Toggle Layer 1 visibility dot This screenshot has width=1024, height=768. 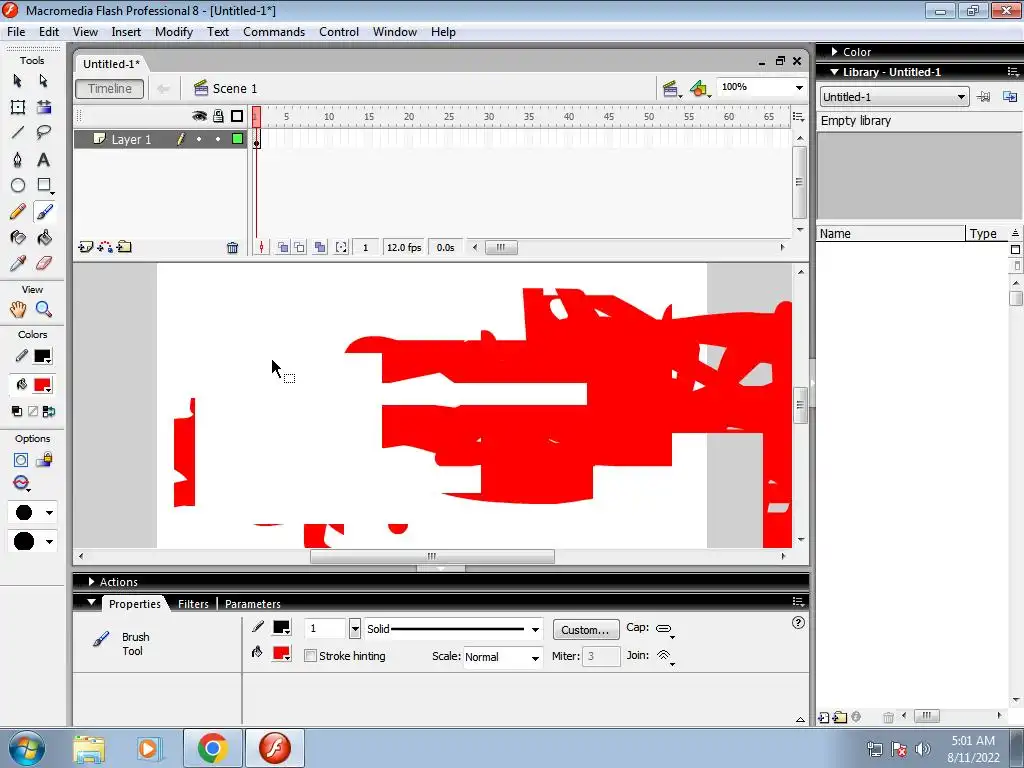199,139
